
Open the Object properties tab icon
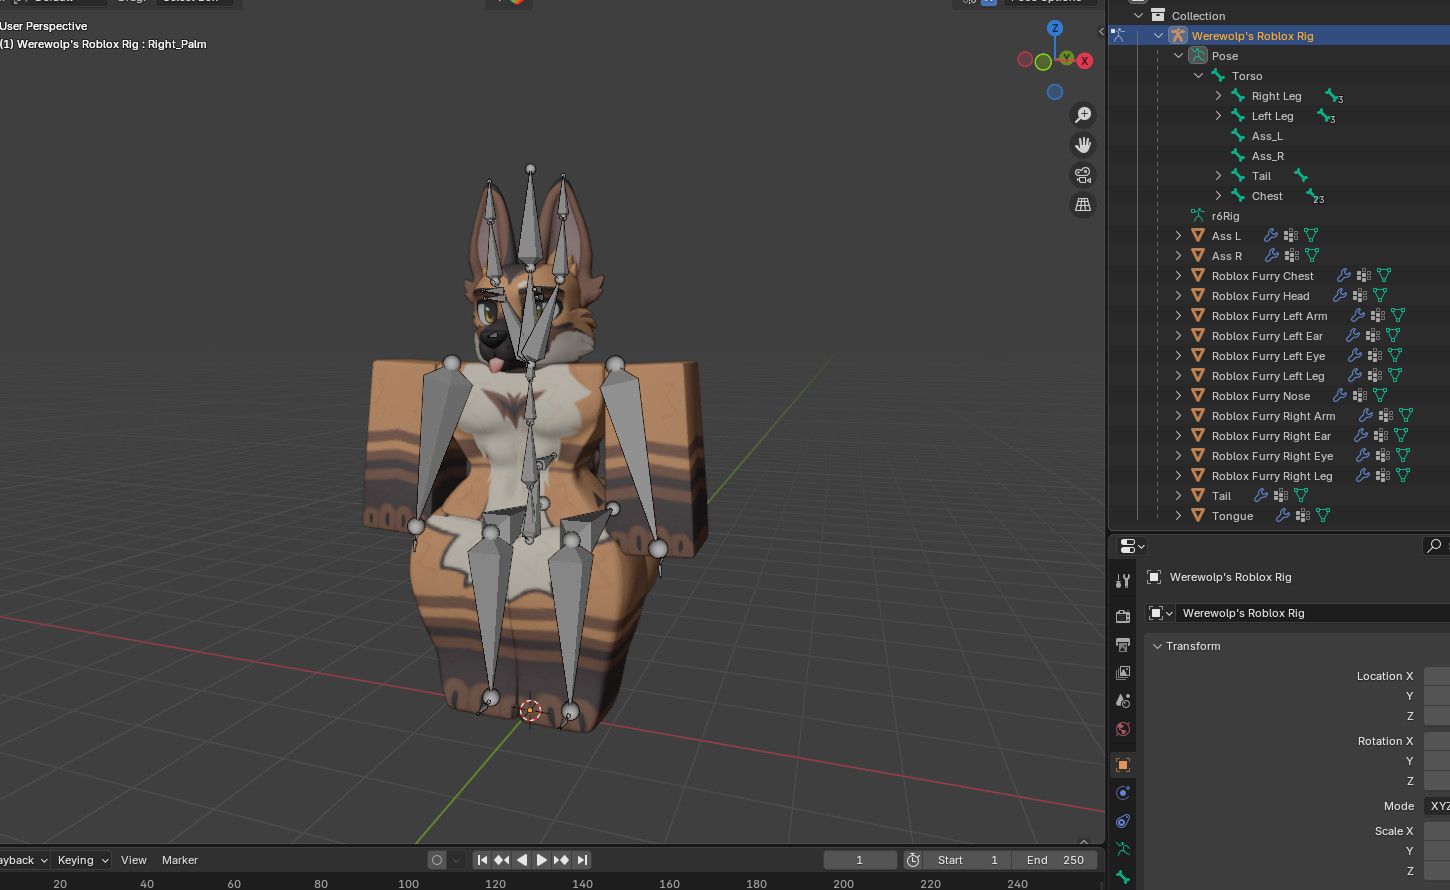(x=1123, y=765)
